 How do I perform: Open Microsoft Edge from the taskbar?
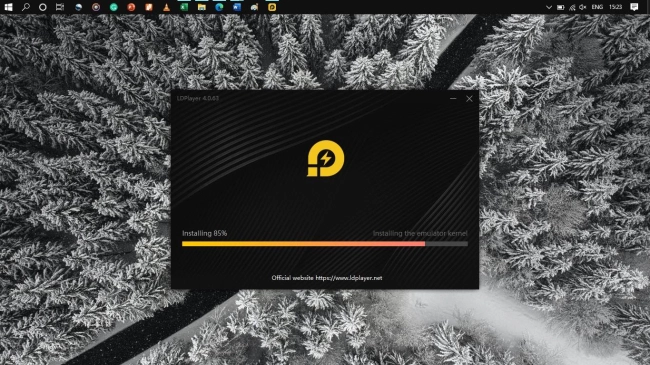click(219, 7)
